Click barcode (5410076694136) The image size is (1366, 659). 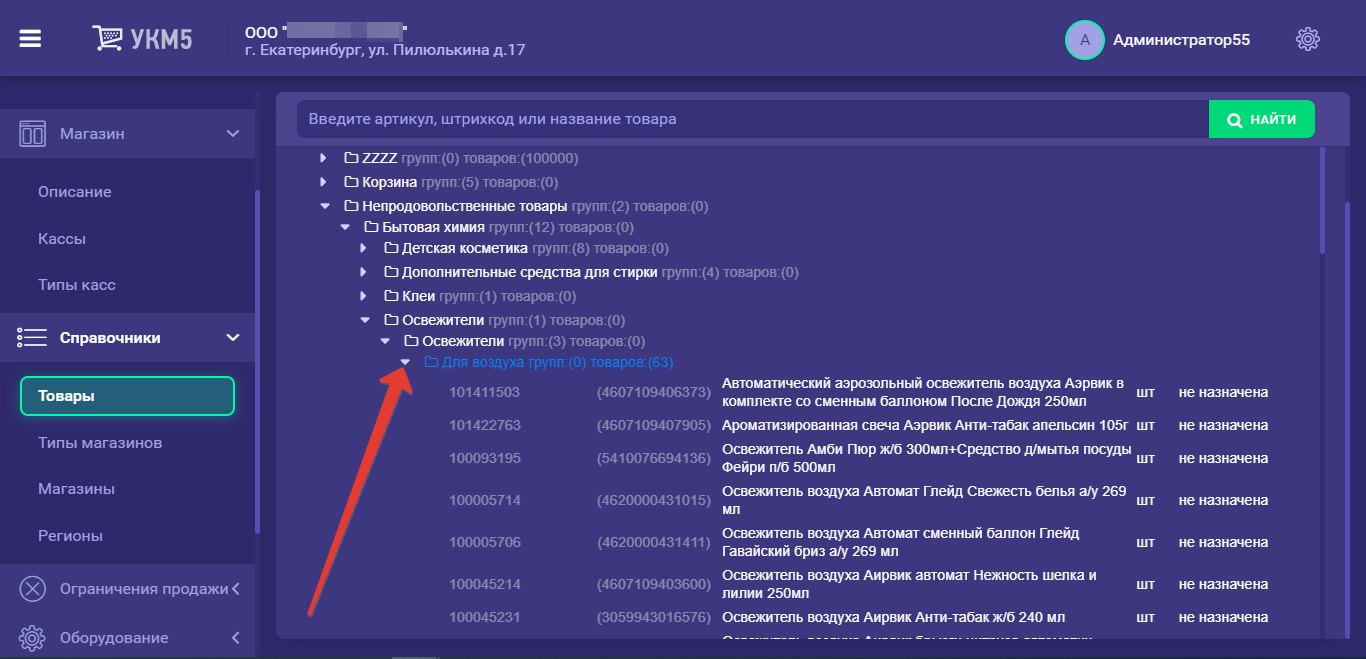pyautogui.click(x=654, y=458)
